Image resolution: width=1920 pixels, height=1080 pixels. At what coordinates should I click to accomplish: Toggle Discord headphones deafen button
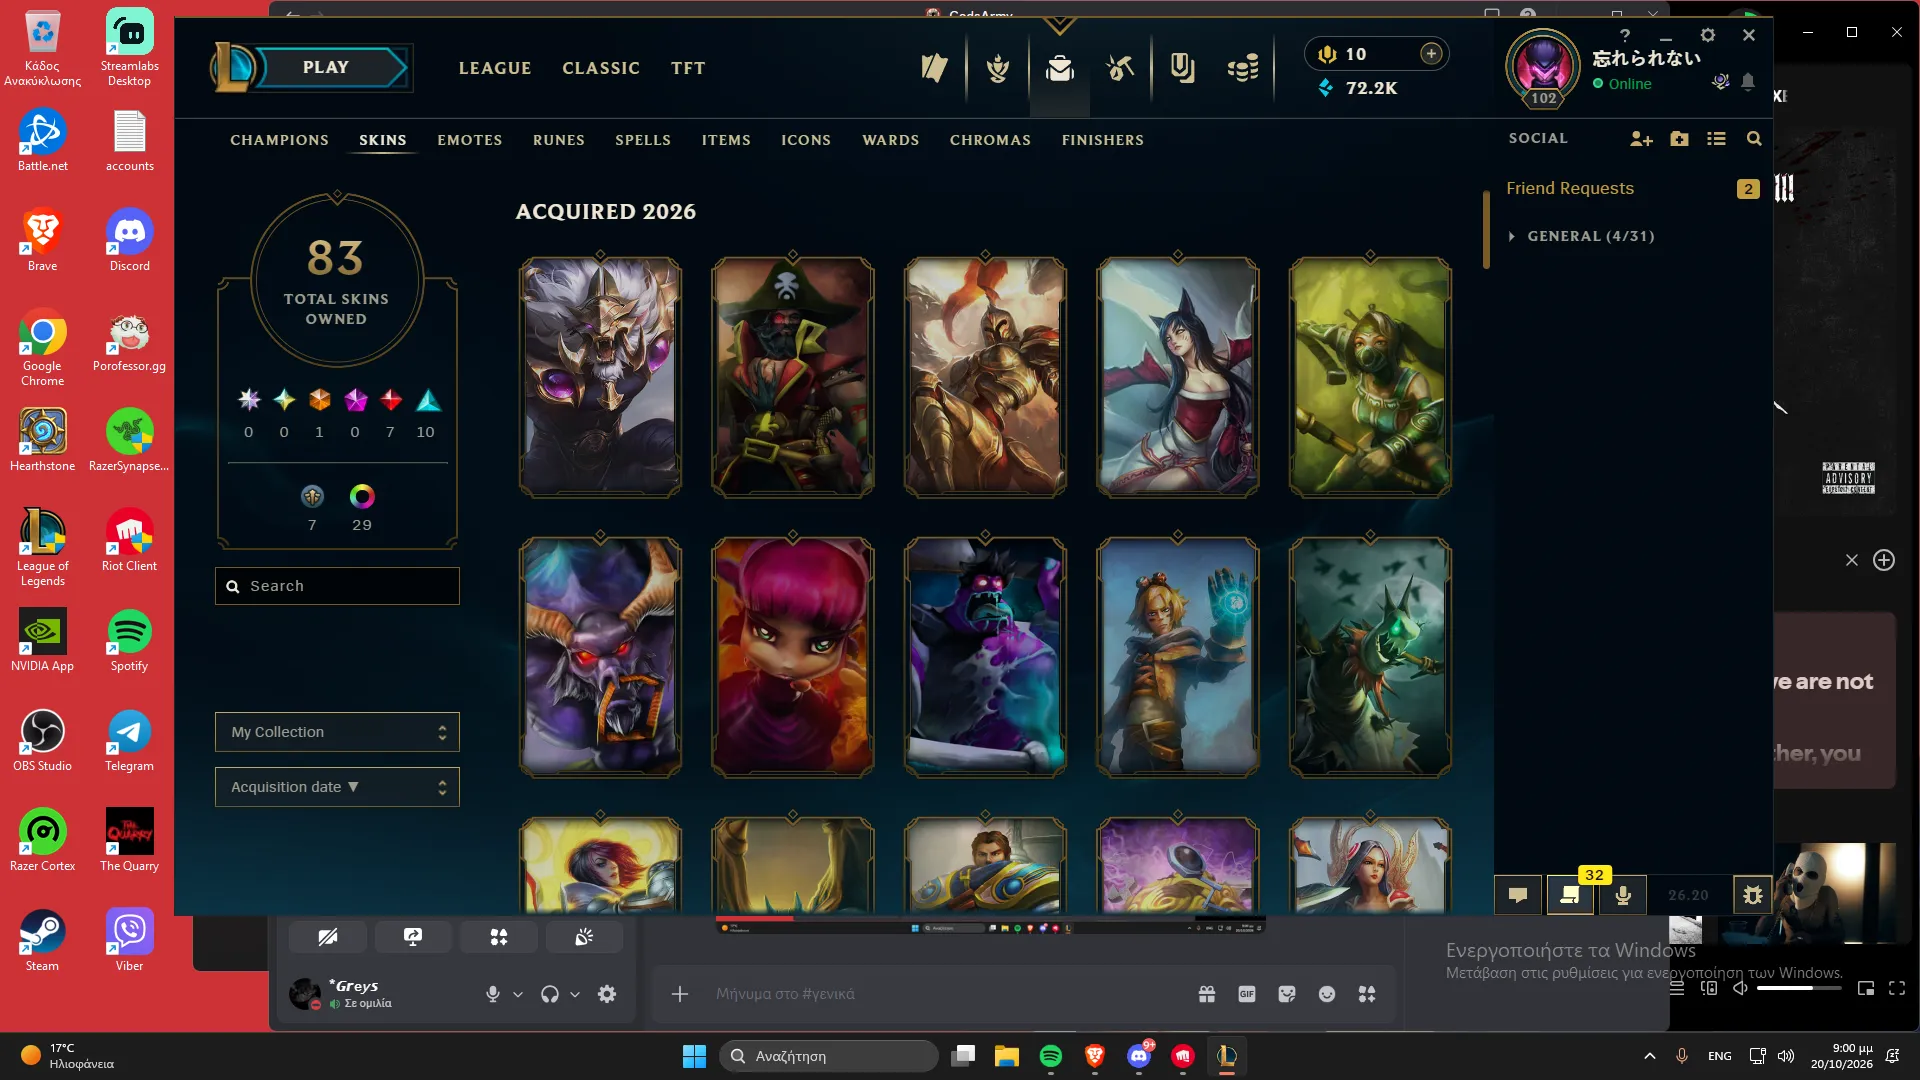click(x=549, y=994)
